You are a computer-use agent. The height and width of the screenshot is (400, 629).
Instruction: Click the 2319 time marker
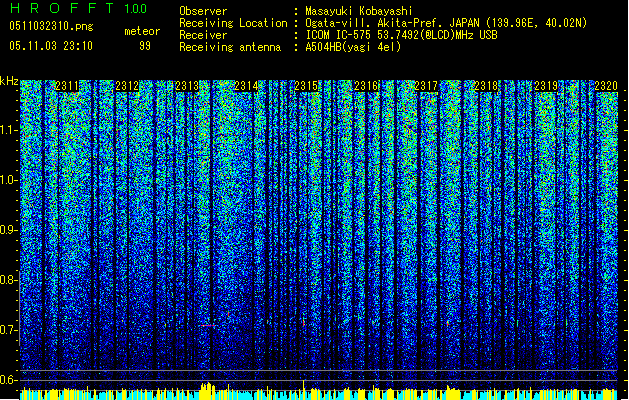tap(546, 86)
